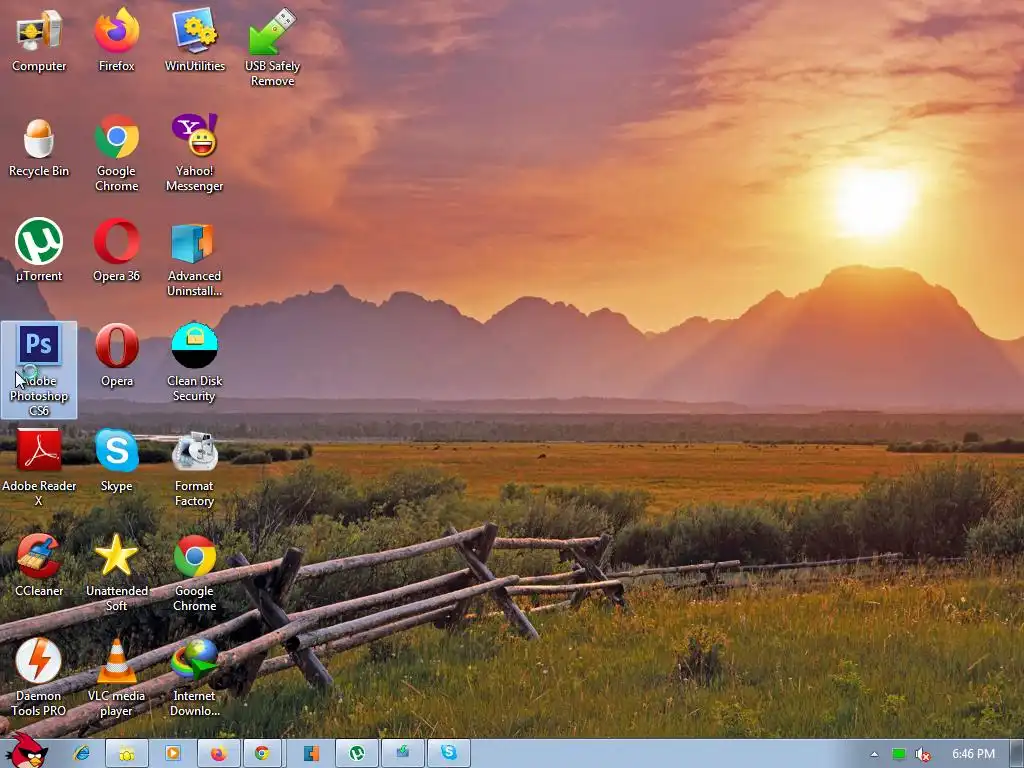Select the Opera shortcut beside Clean Disk Security

click(x=116, y=356)
